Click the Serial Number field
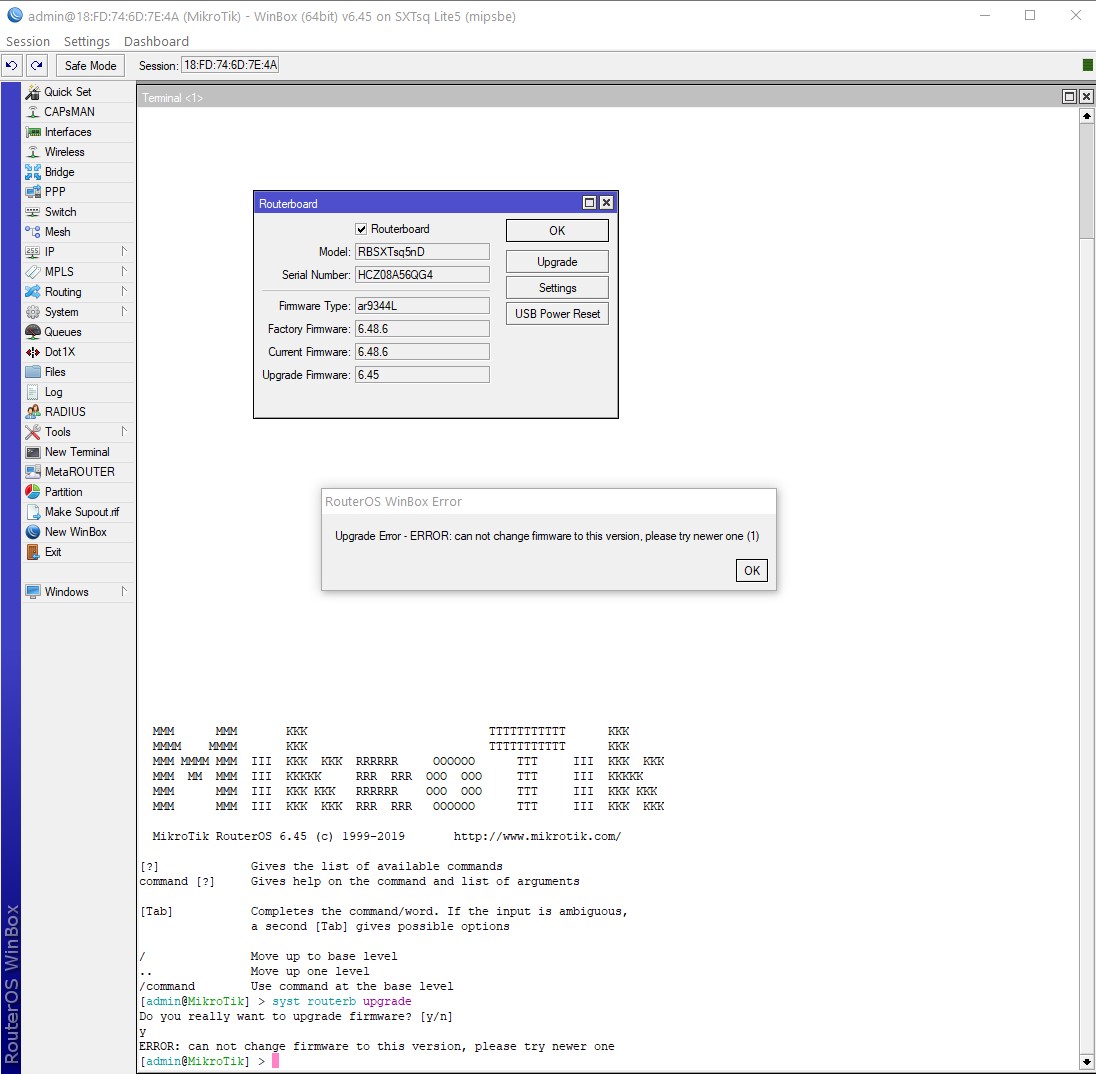 point(423,275)
